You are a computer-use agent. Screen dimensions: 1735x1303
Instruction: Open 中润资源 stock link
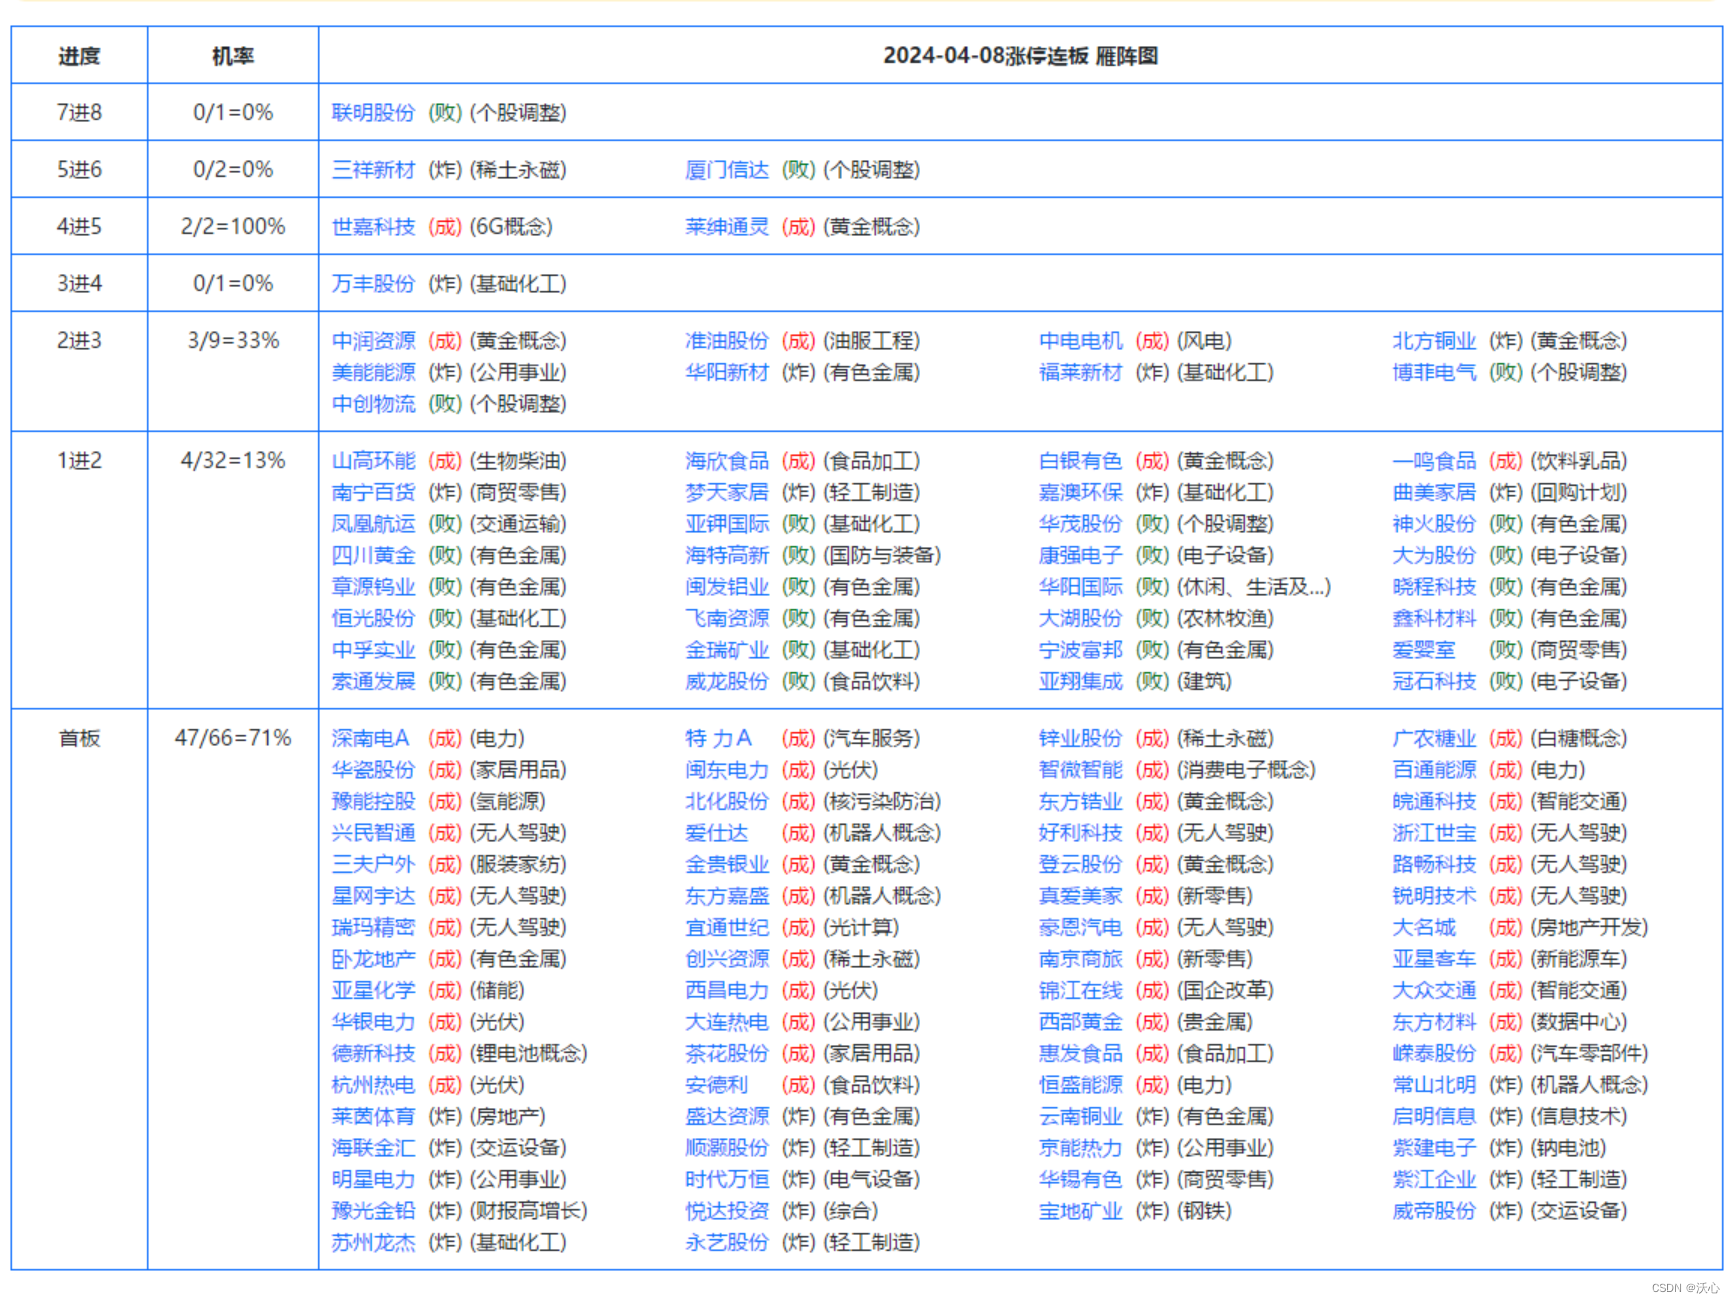pyautogui.click(x=373, y=341)
